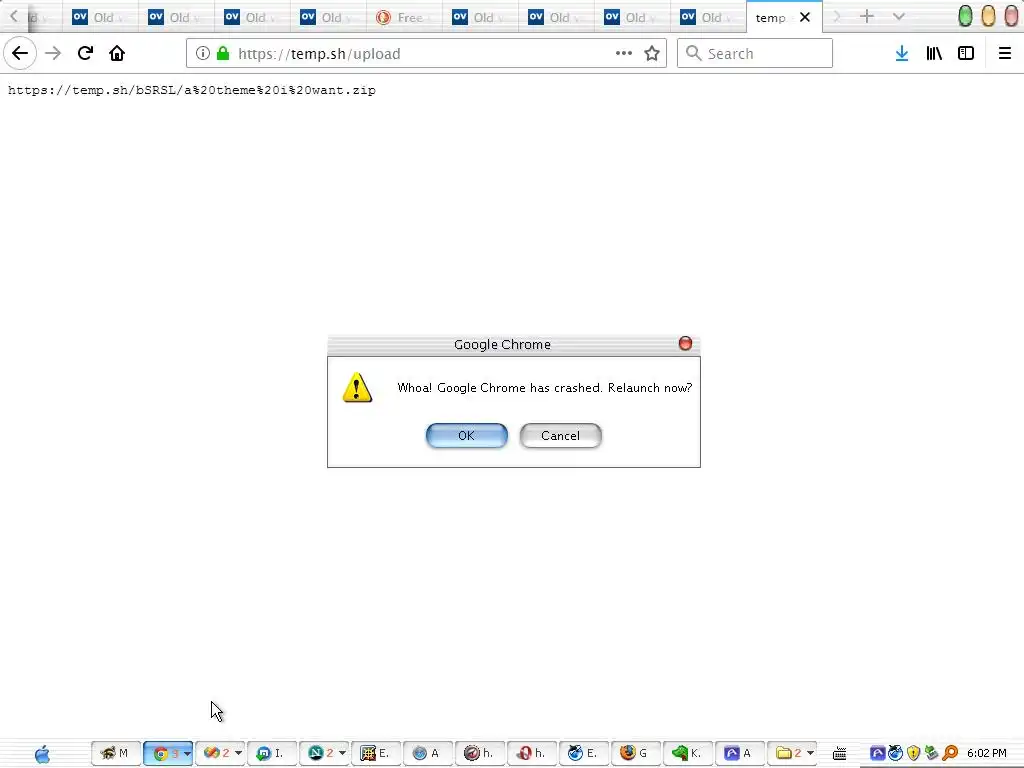Click into the Search box
This screenshot has height=768, width=1024.
coord(755,54)
